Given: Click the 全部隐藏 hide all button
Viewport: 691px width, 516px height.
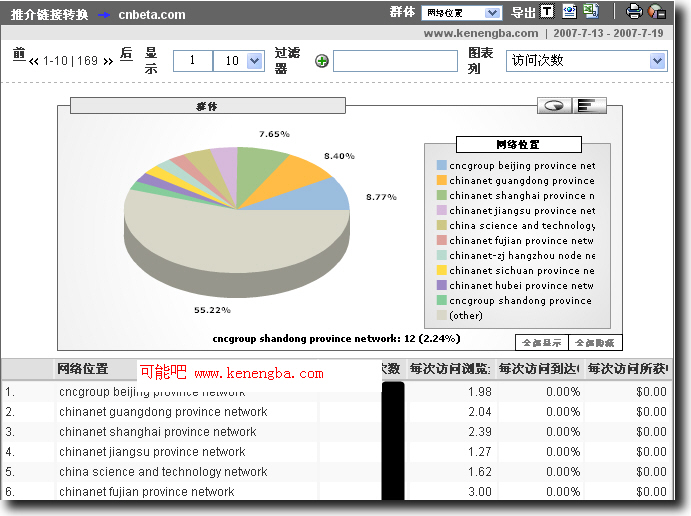Looking at the screenshot, I should [596, 342].
